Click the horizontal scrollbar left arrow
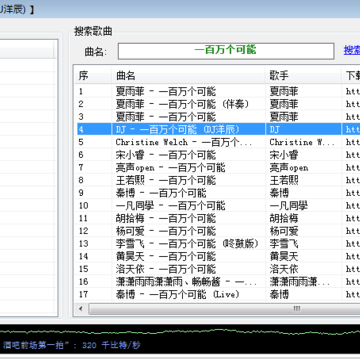 (81, 309)
